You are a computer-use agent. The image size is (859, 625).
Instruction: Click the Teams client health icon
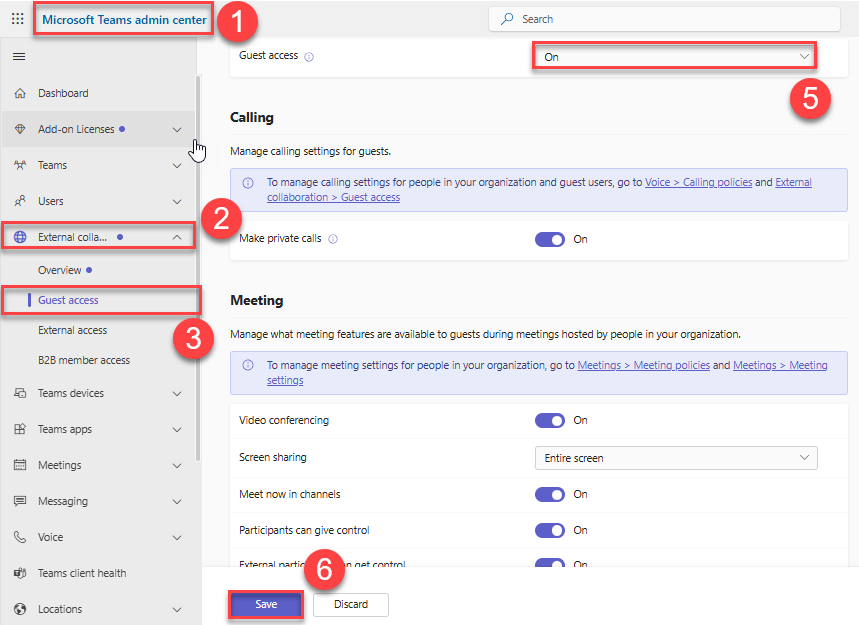(20, 573)
